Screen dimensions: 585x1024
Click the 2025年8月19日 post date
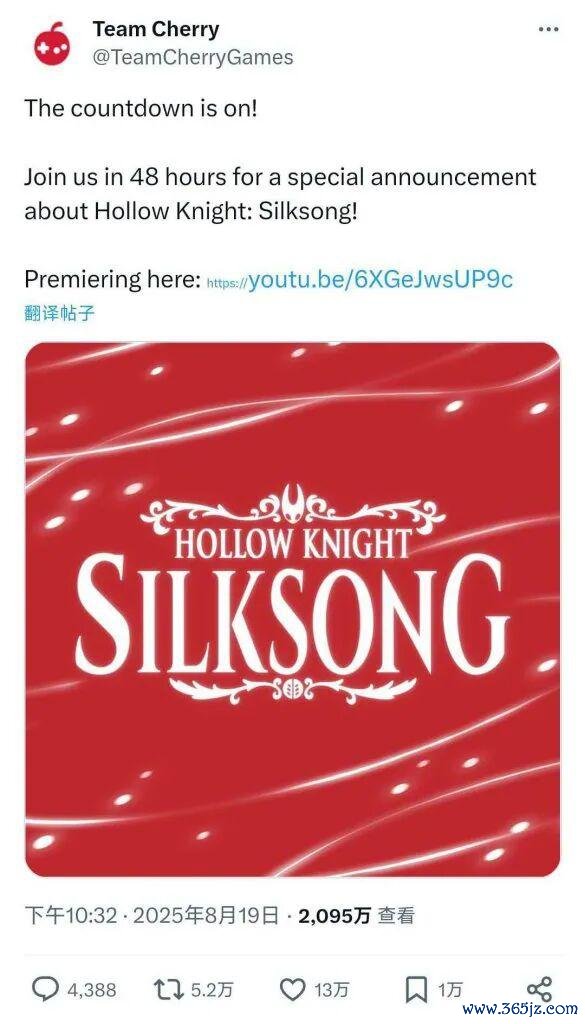[x=206, y=916]
